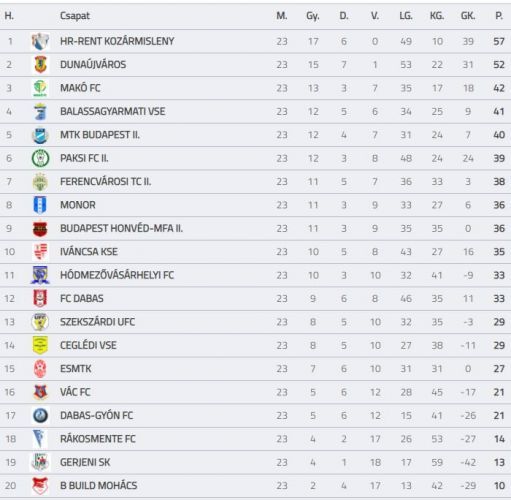The width and height of the screenshot is (511, 500).
Task: Select the Gerjeni SK table row name
Action: [x=85, y=462]
